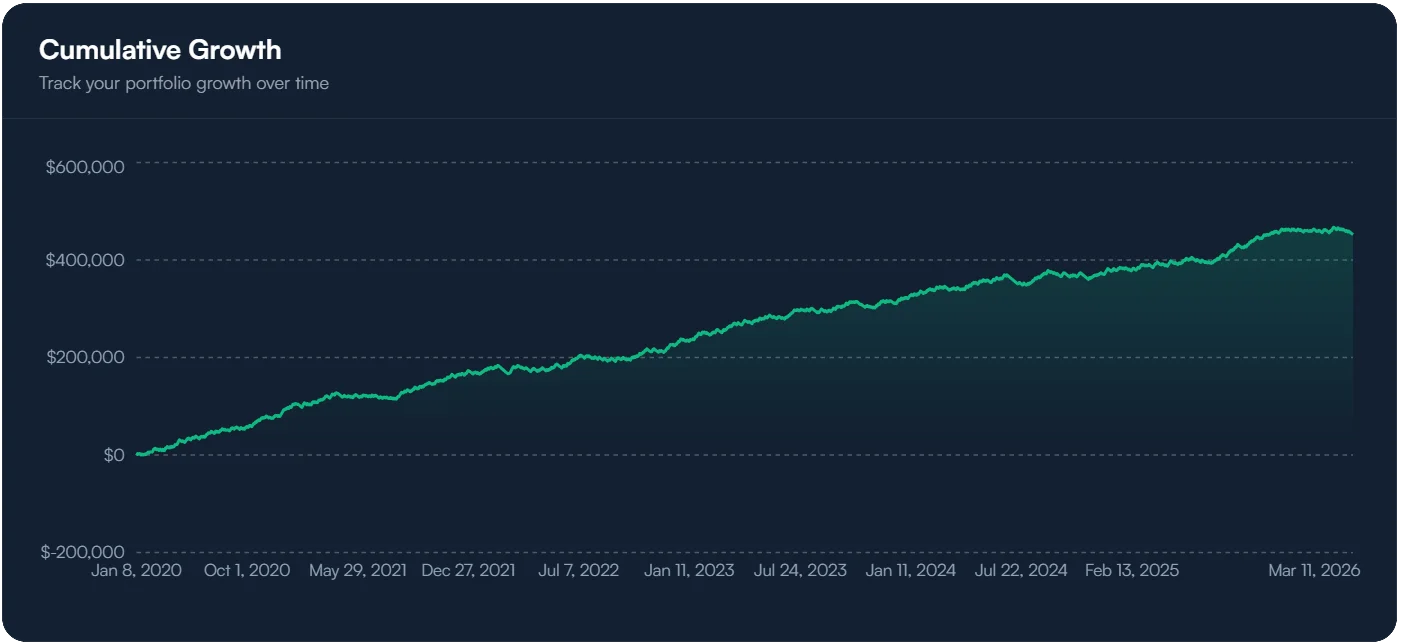Select the $200,000 y-axis label
The height and width of the screenshot is (643, 1401).
(85, 357)
